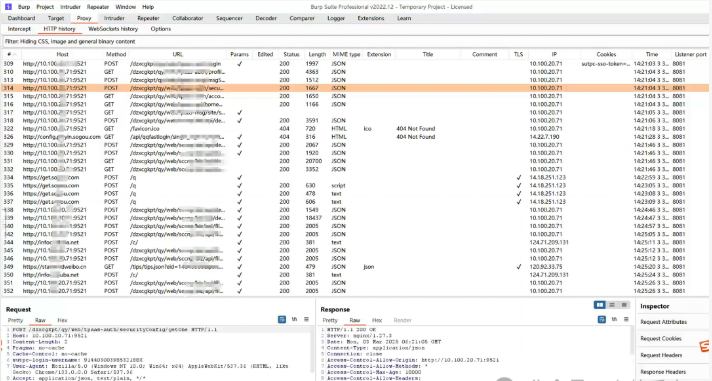Screen dimensions: 712x381
Task: Switch Request view to Pretty
Action: [x=15, y=320]
